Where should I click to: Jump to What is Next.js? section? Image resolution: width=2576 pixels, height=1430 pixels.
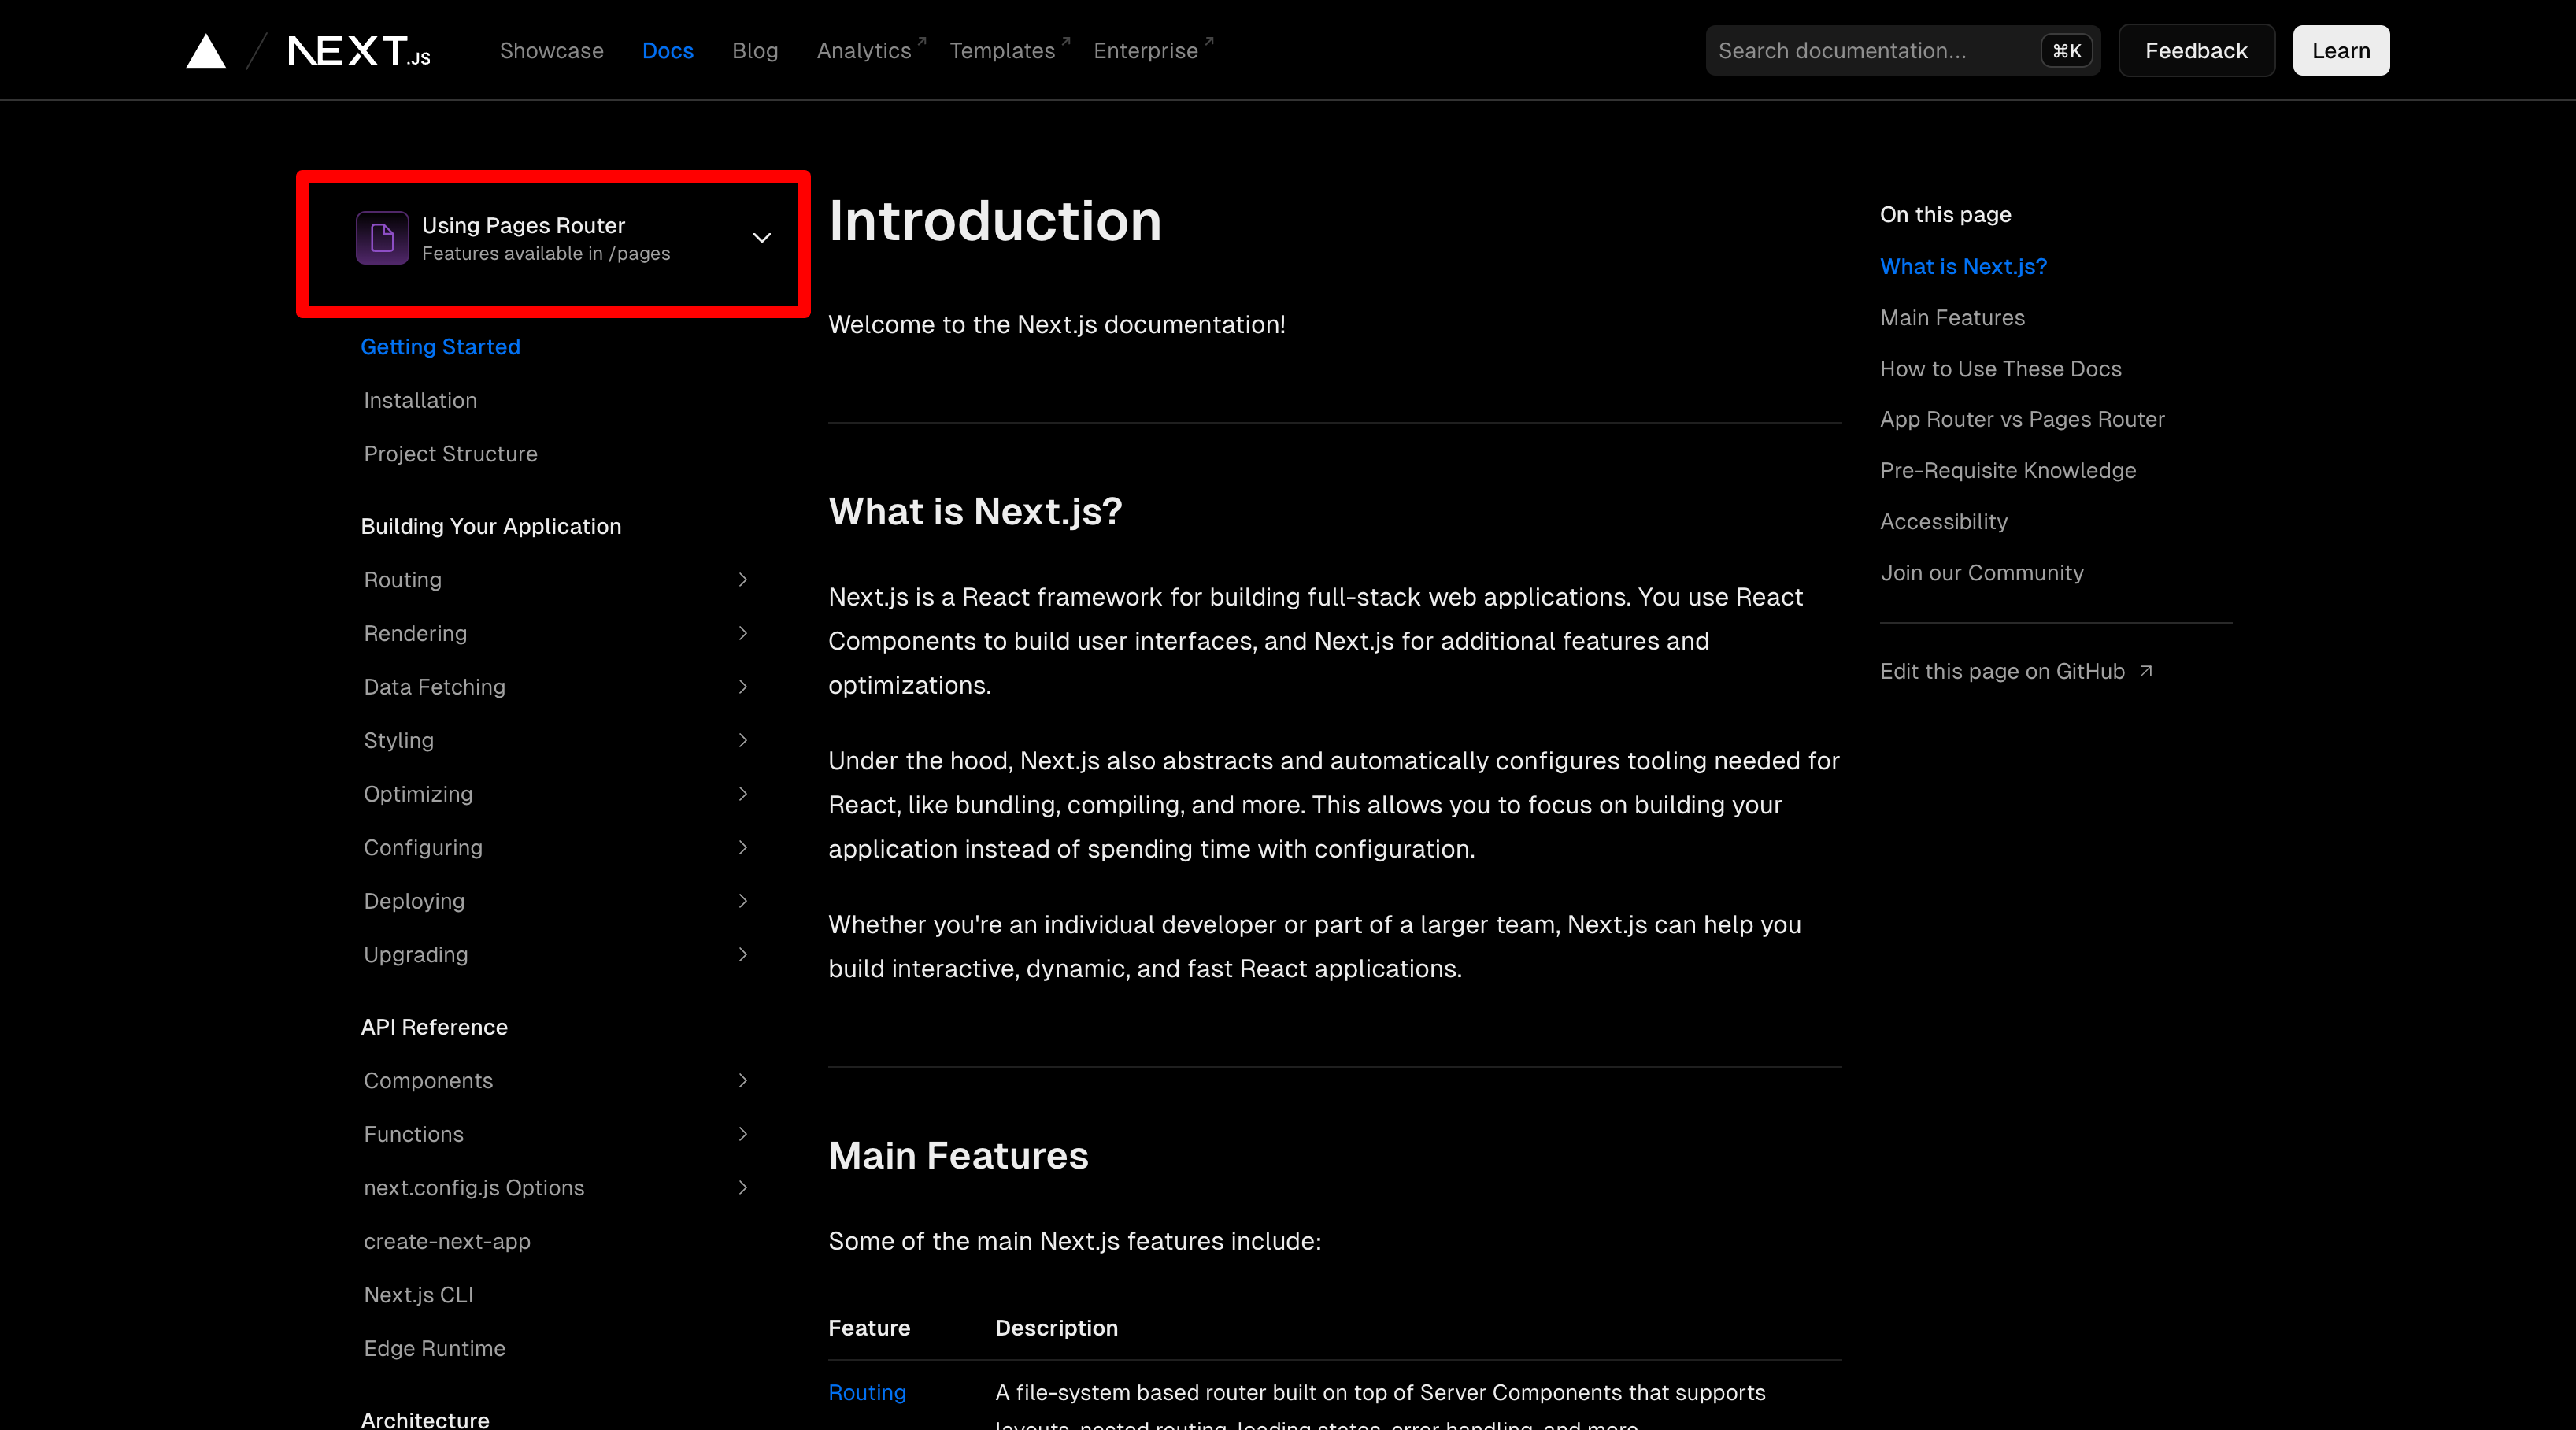click(x=1963, y=266)
